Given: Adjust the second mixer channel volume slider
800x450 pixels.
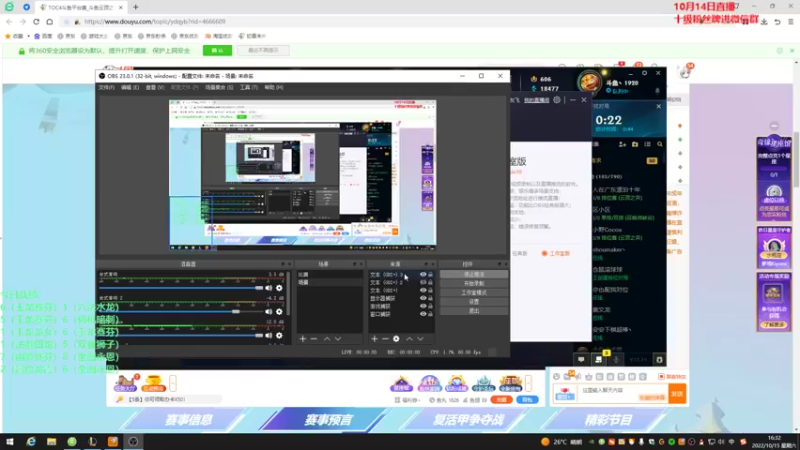Looking at the screenshot, I should point(181,312).
